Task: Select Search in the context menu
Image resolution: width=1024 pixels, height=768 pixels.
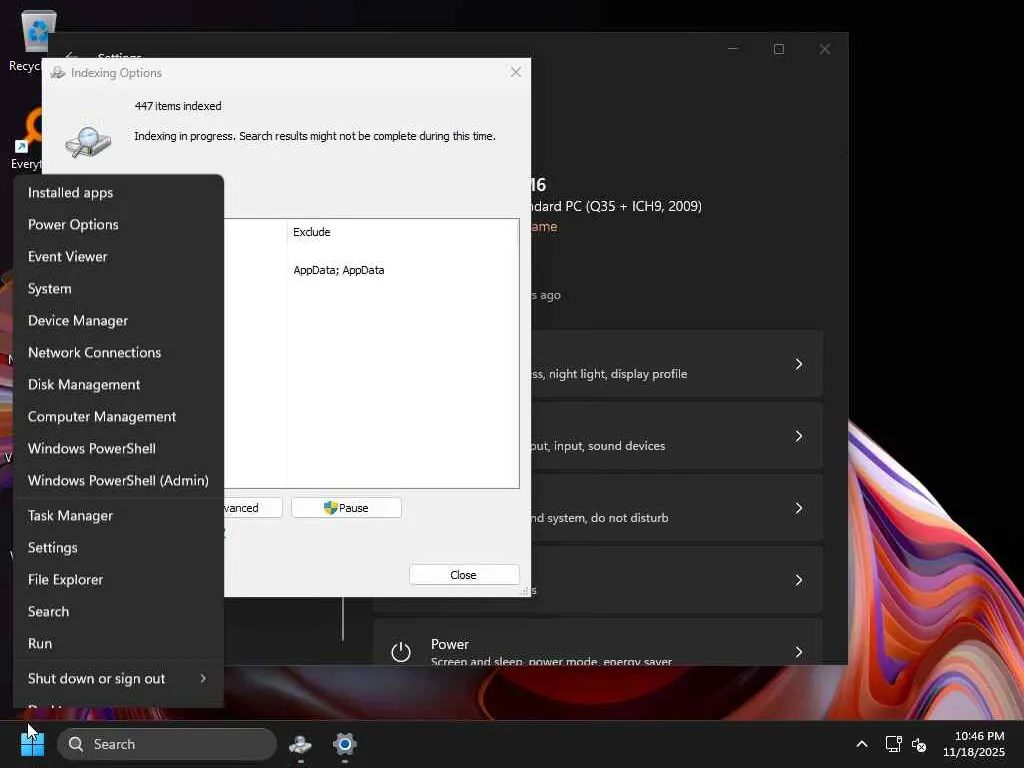Action: [x=118, y=612]
